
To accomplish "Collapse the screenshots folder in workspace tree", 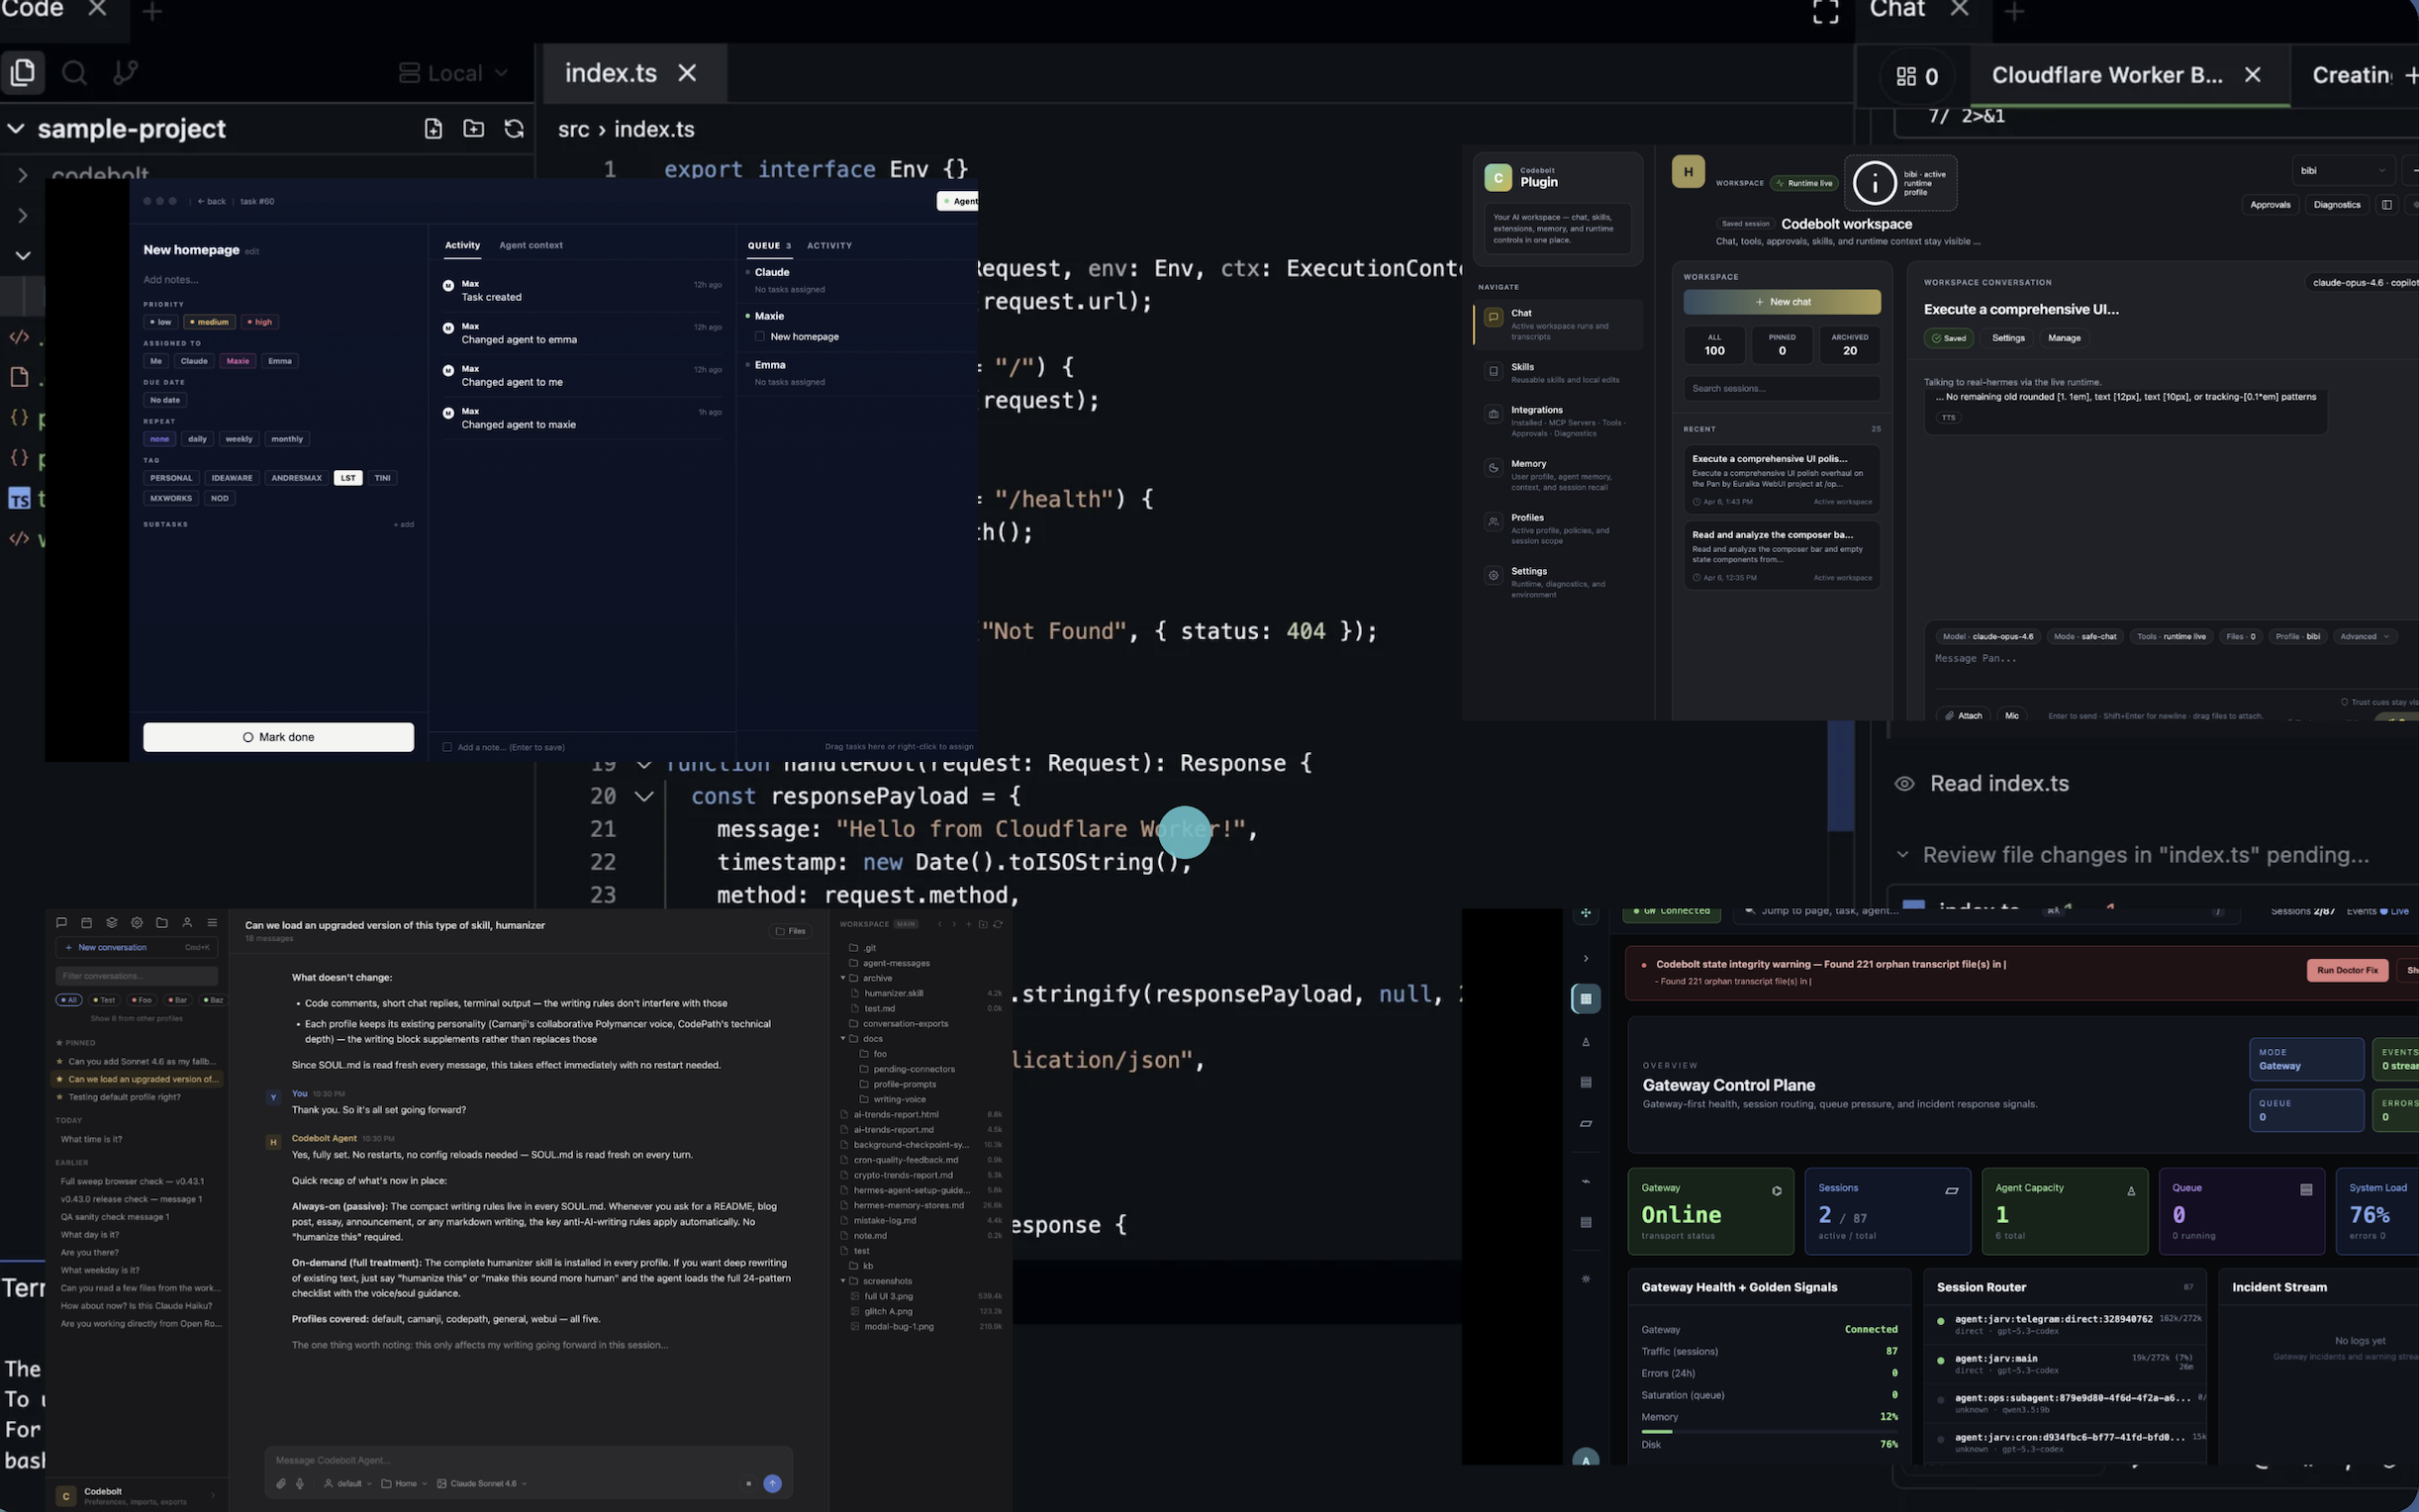I will (843, 1281).
